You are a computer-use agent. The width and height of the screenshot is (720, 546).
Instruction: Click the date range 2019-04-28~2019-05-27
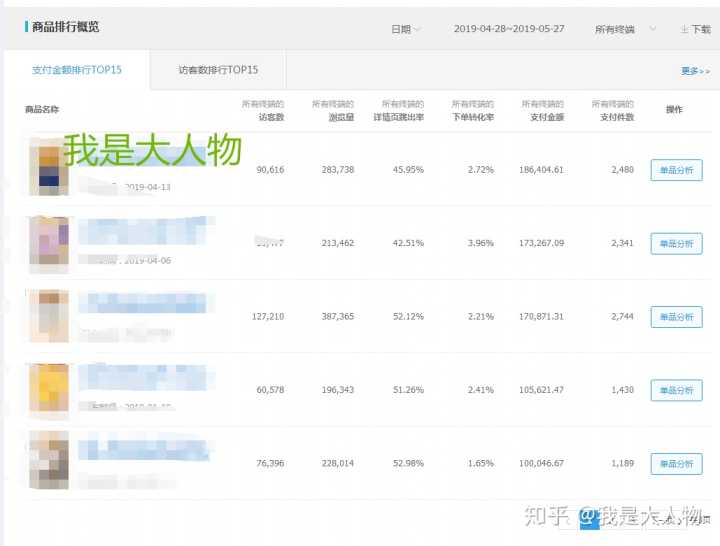point(509,30)
